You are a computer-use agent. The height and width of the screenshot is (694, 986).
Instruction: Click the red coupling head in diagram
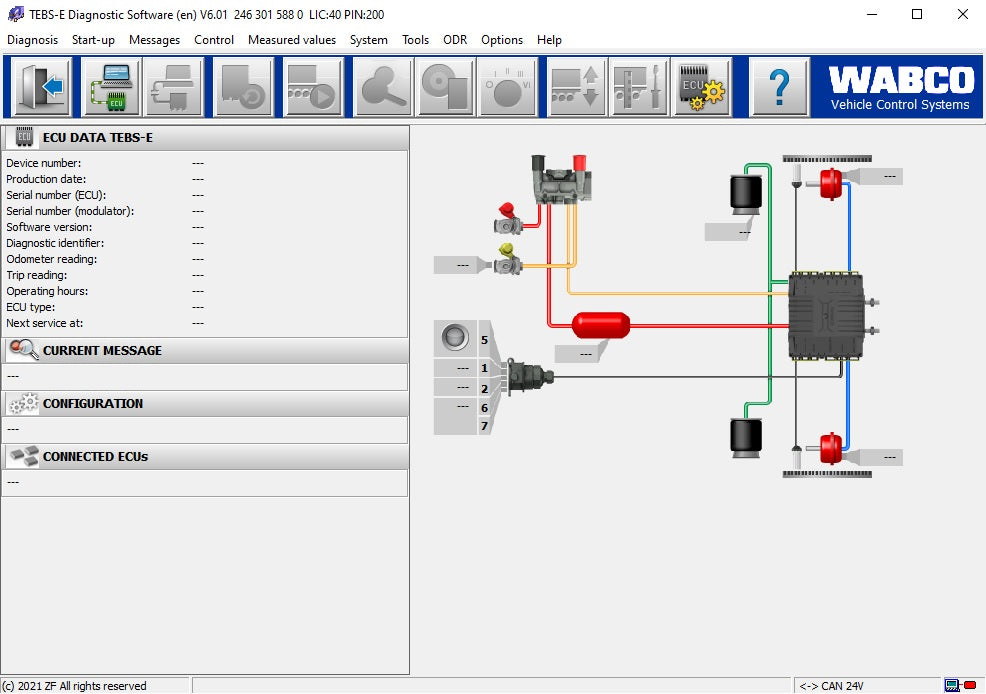508,217
